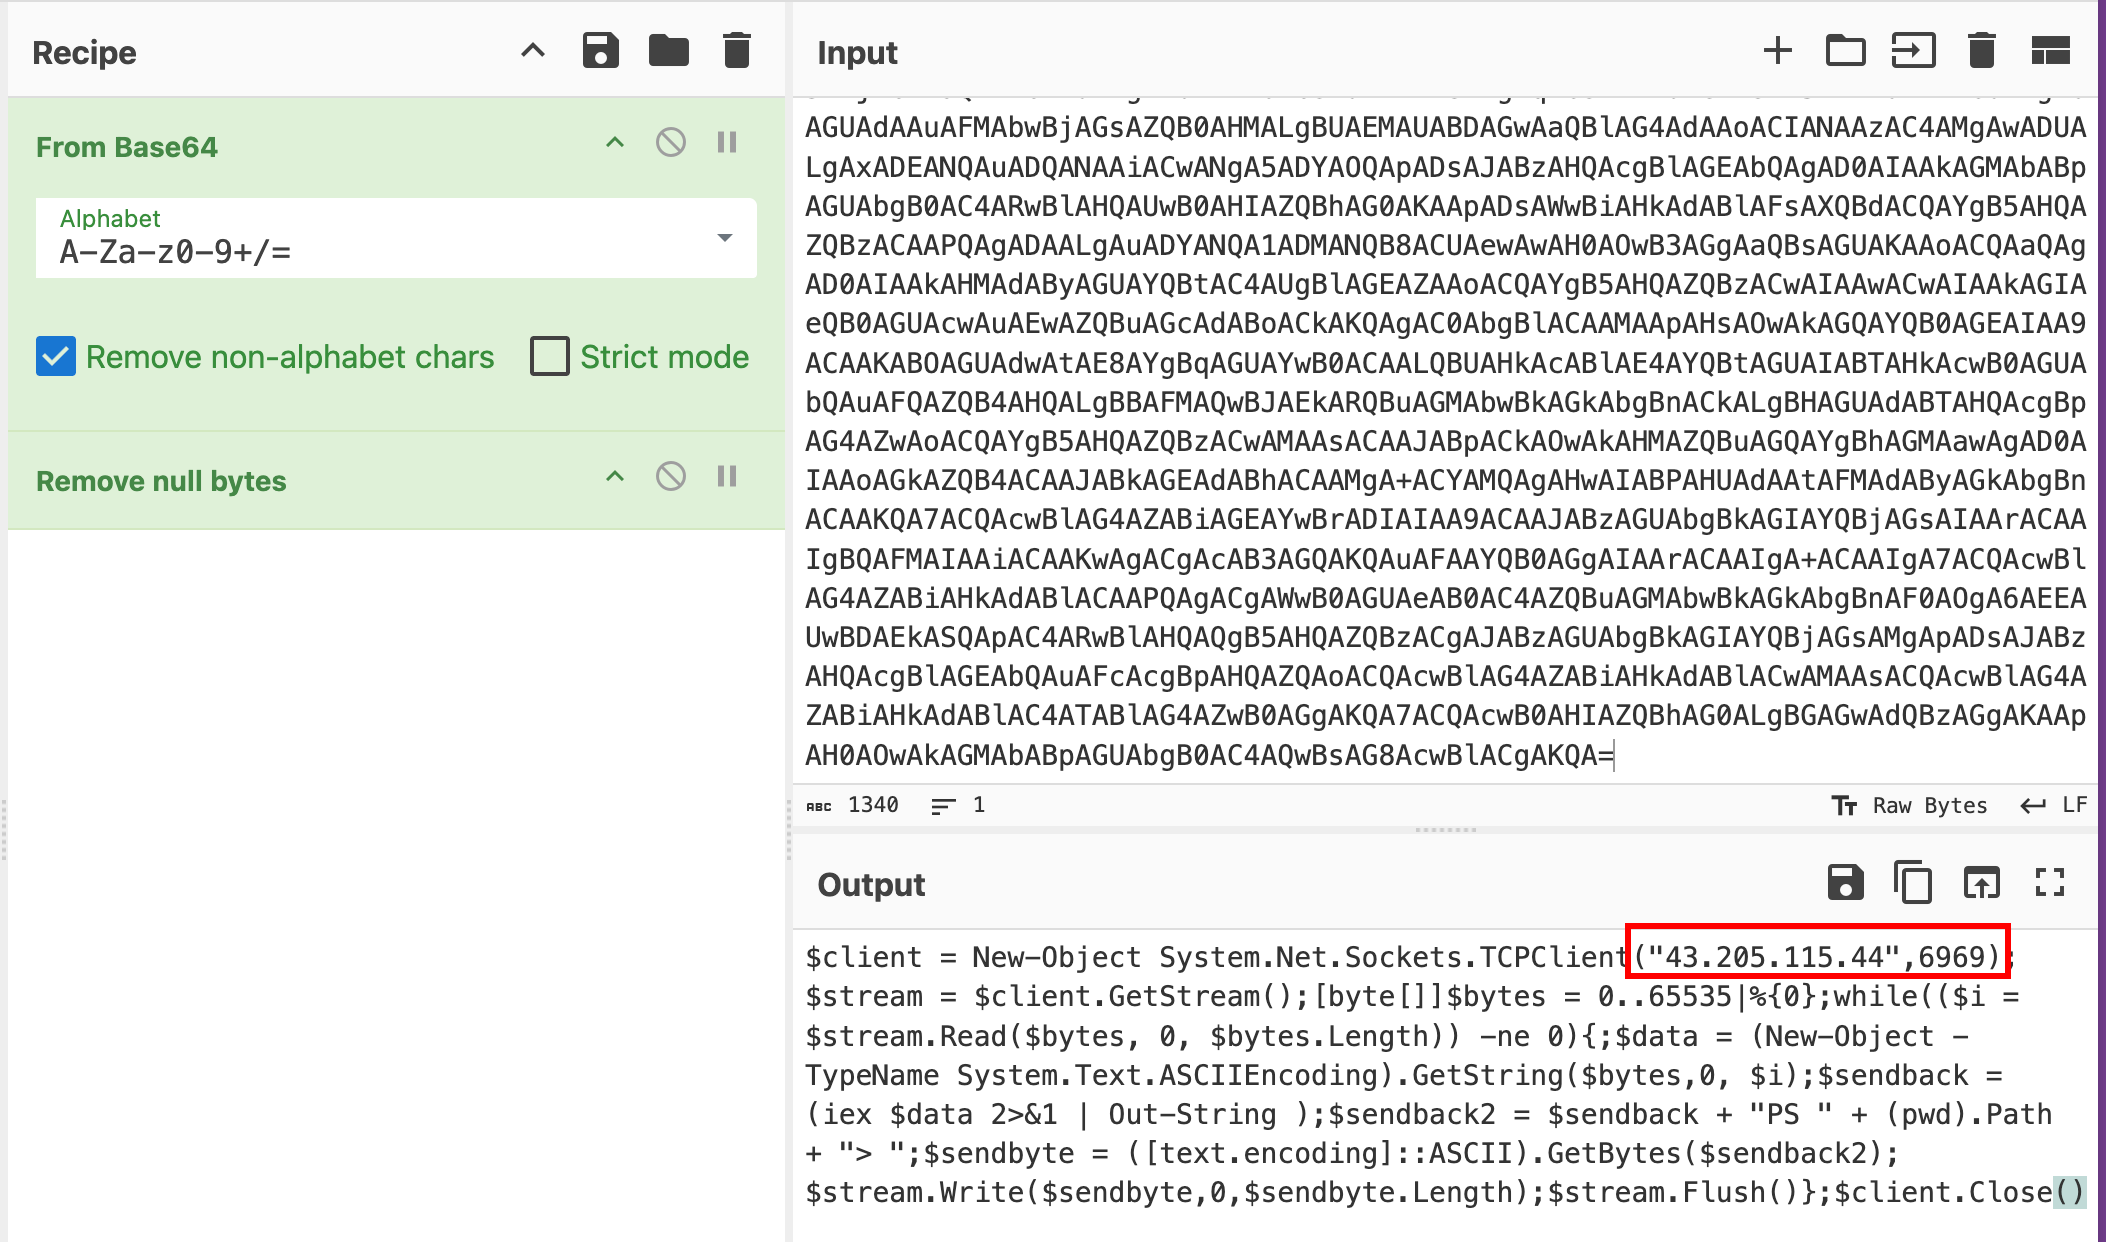Open a folder as input

[x=1845, y=51]
